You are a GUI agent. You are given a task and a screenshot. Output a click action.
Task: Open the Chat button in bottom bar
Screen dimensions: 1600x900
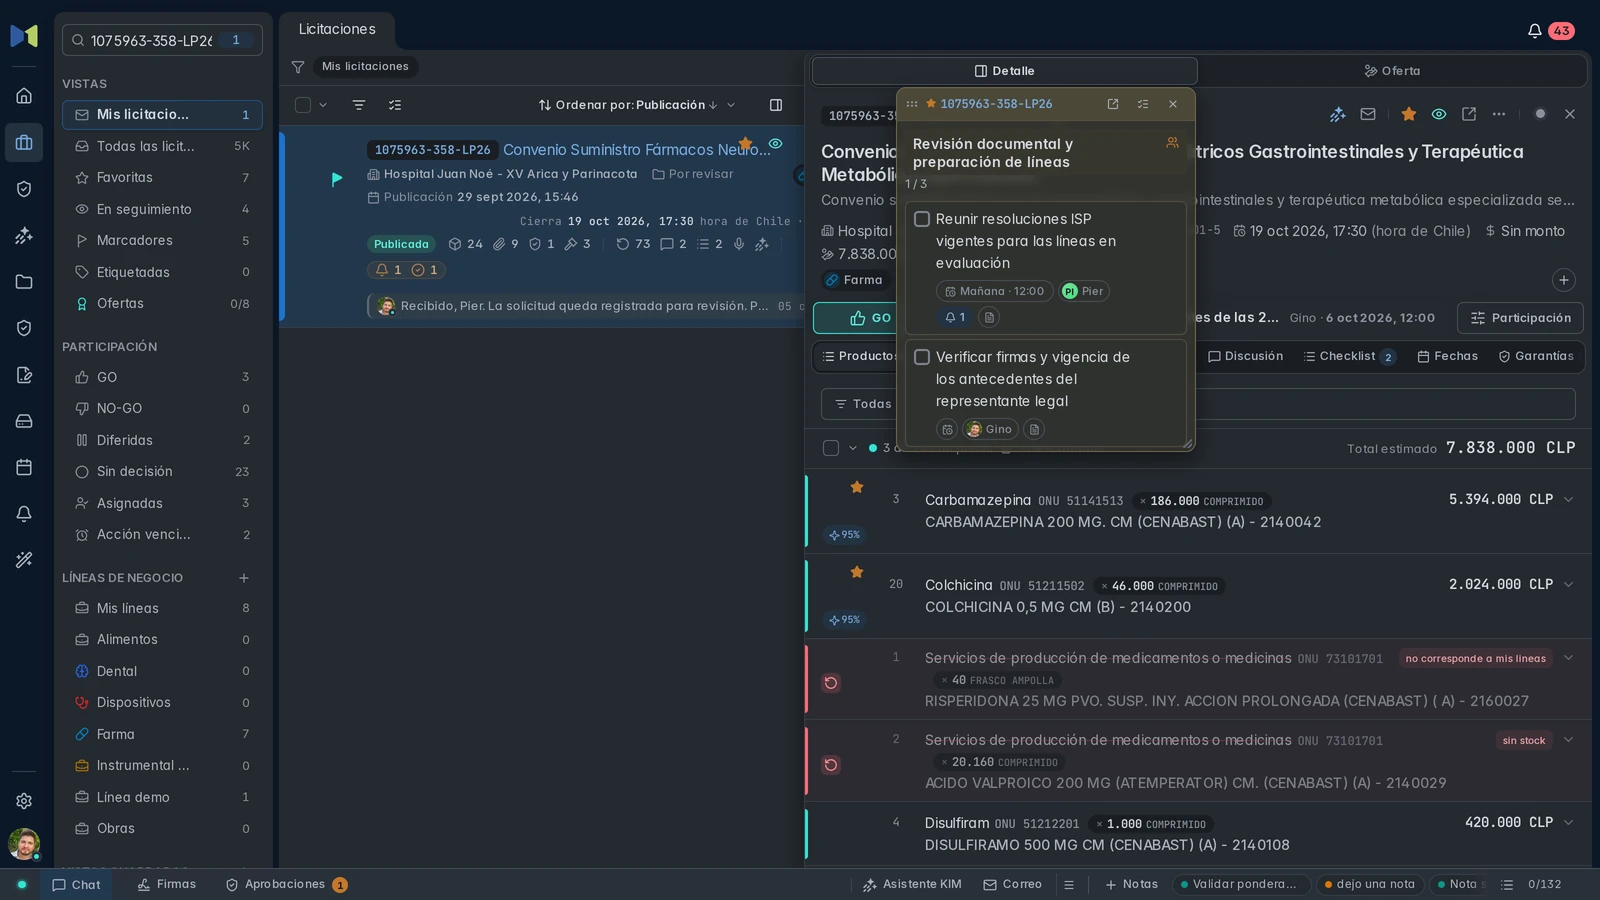point(76,885)
